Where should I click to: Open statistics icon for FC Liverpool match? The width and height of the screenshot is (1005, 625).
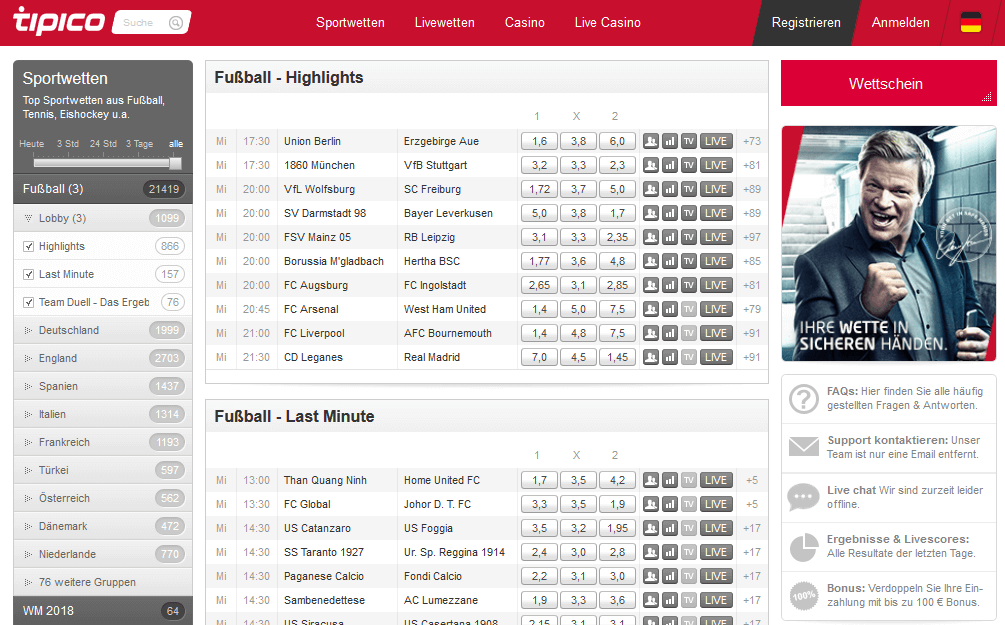pos(670,333)
